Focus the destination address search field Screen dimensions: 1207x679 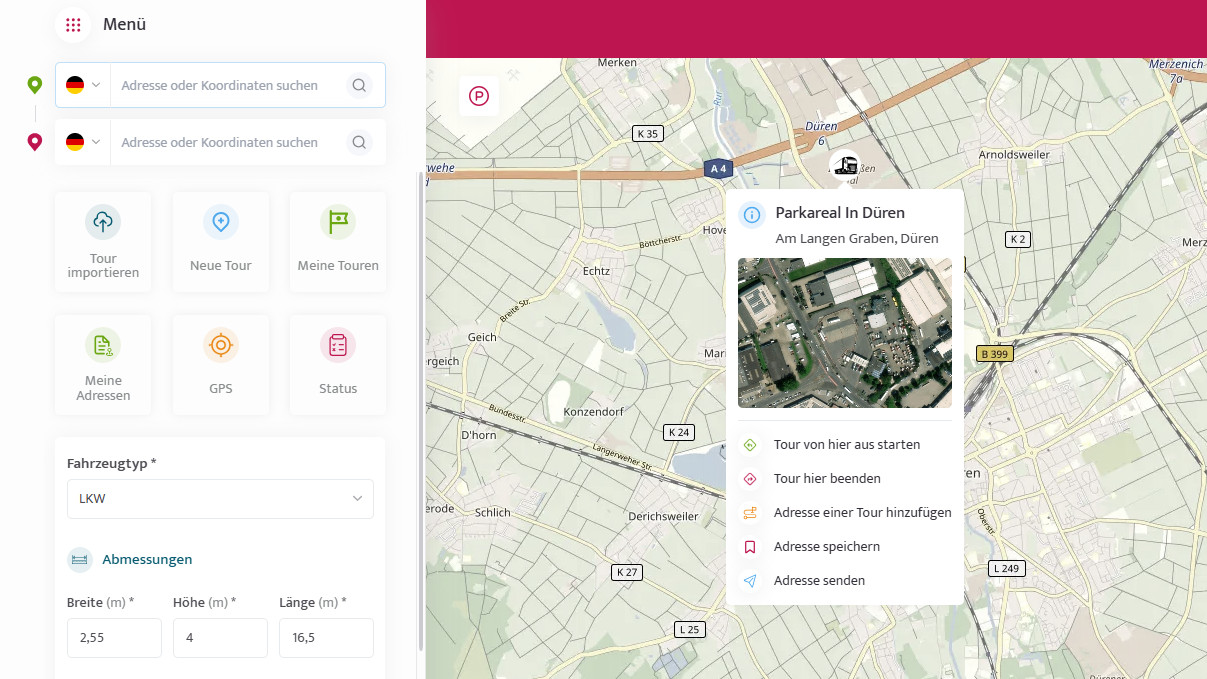click(228, 142)
